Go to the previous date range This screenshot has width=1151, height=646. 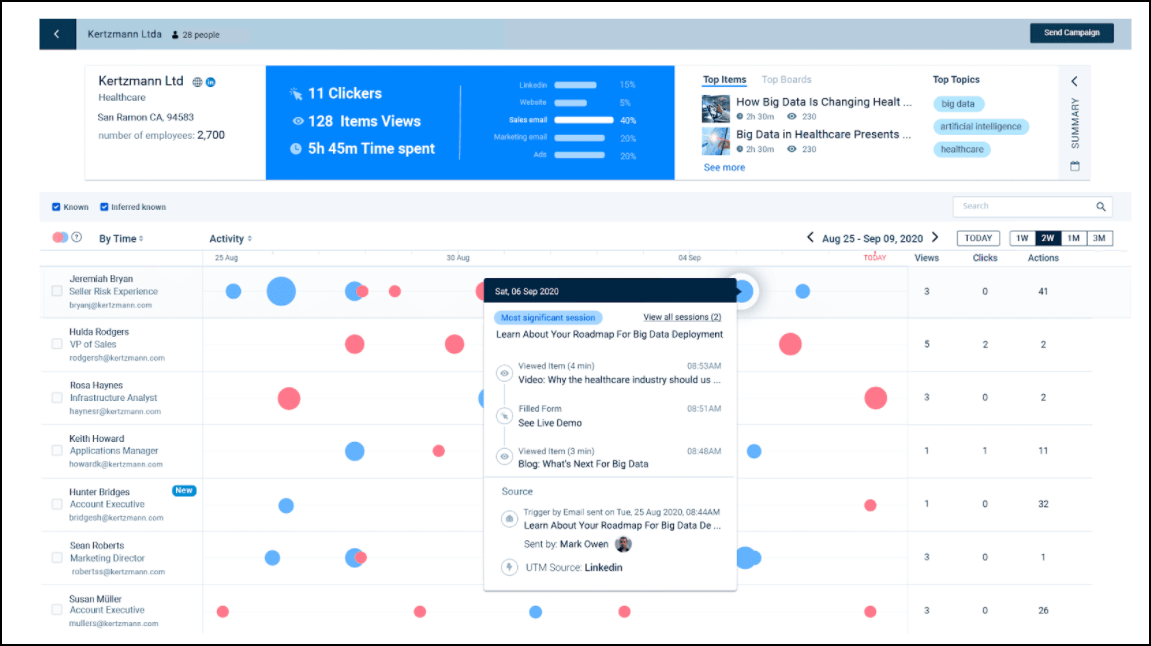(x=811, y=238)
